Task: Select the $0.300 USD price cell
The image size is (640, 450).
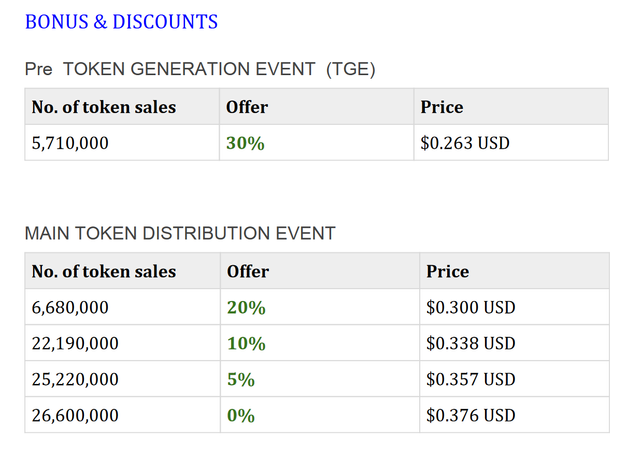Action: 470,307
